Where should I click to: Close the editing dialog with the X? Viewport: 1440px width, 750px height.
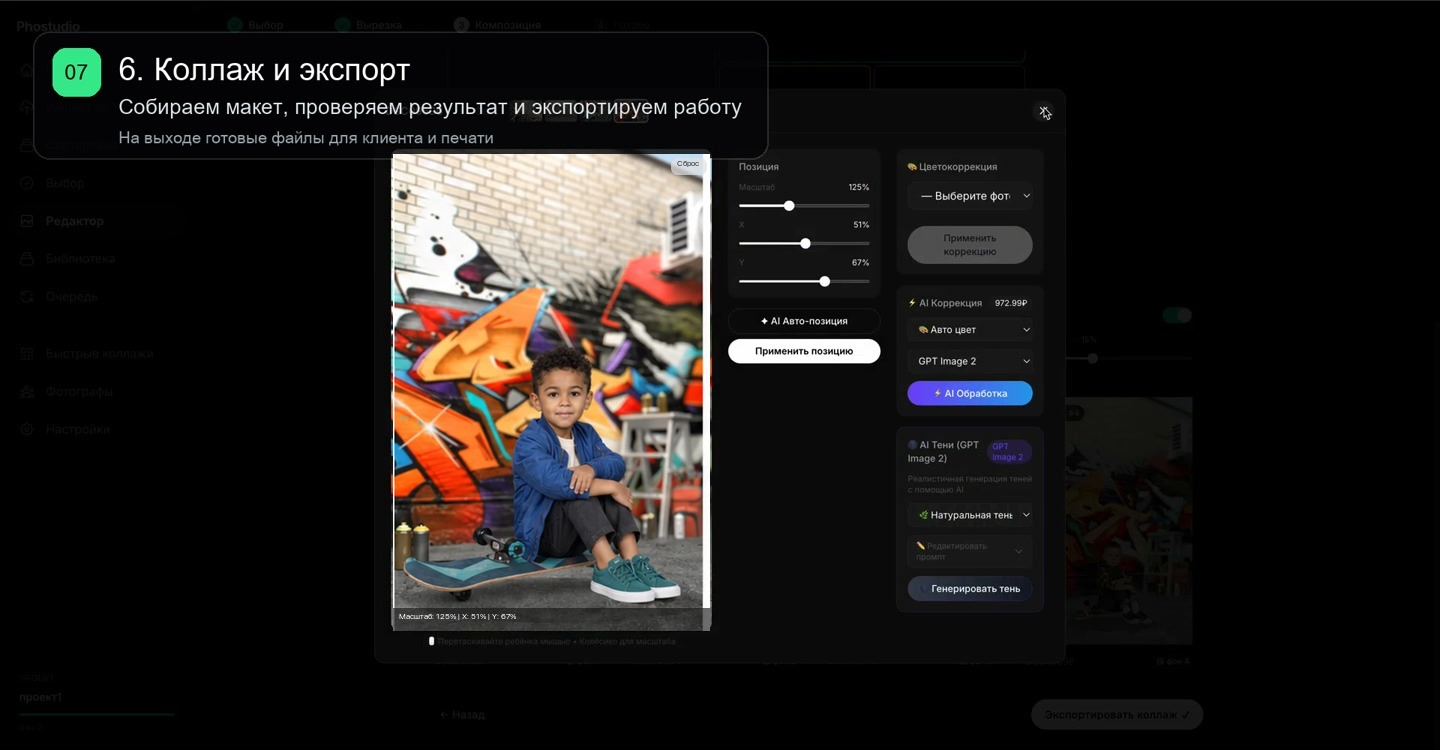coord(1044,112)
